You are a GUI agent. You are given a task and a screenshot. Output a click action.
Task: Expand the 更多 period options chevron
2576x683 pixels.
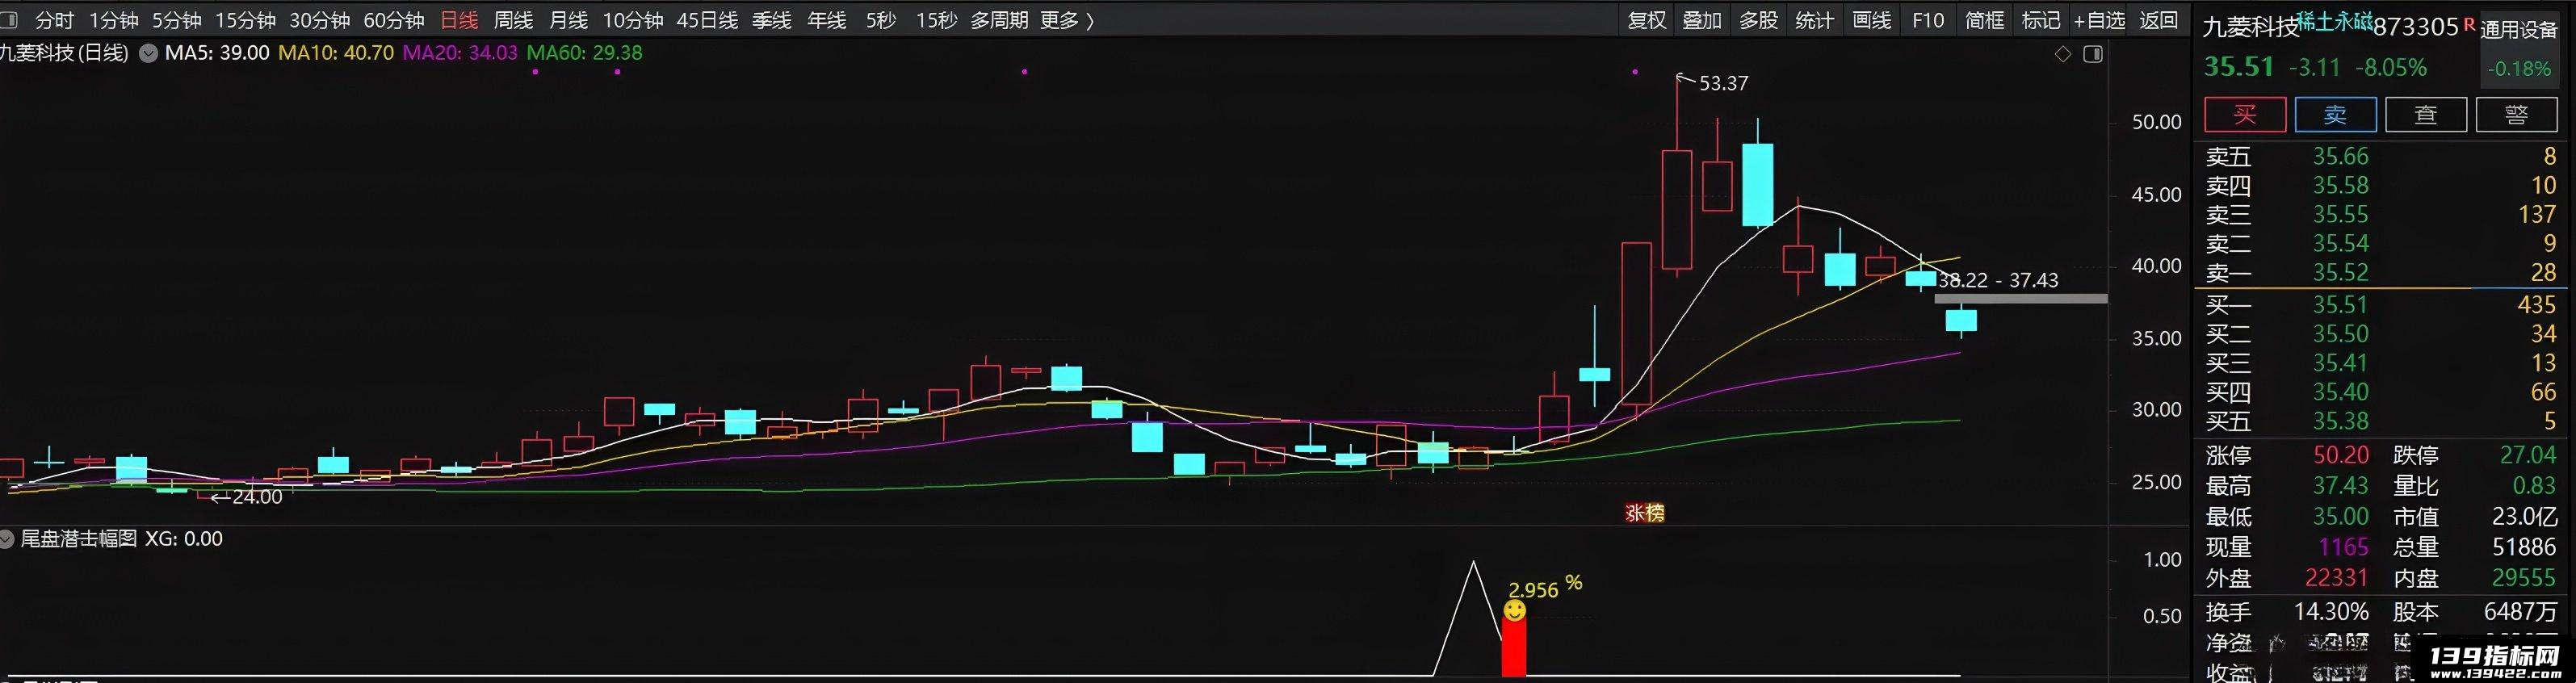1090,20
